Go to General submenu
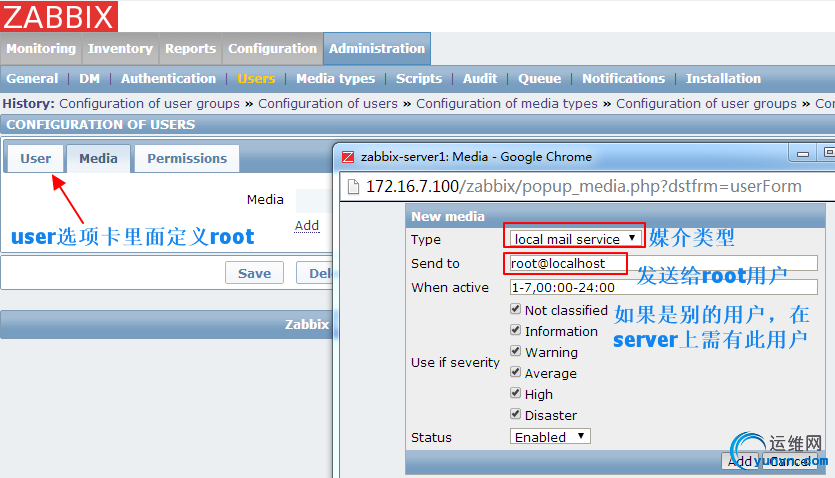Viewport: 835px width, 478px height. [32, 79]
